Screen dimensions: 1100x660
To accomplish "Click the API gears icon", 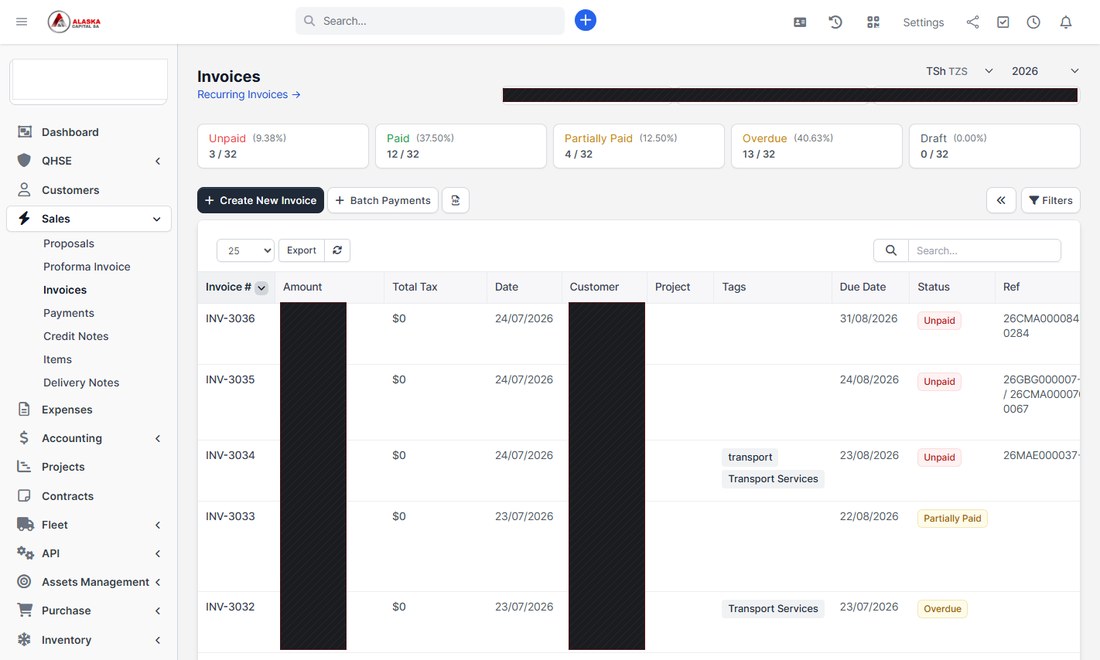I will pyautogui.click(x=25, y=553).
